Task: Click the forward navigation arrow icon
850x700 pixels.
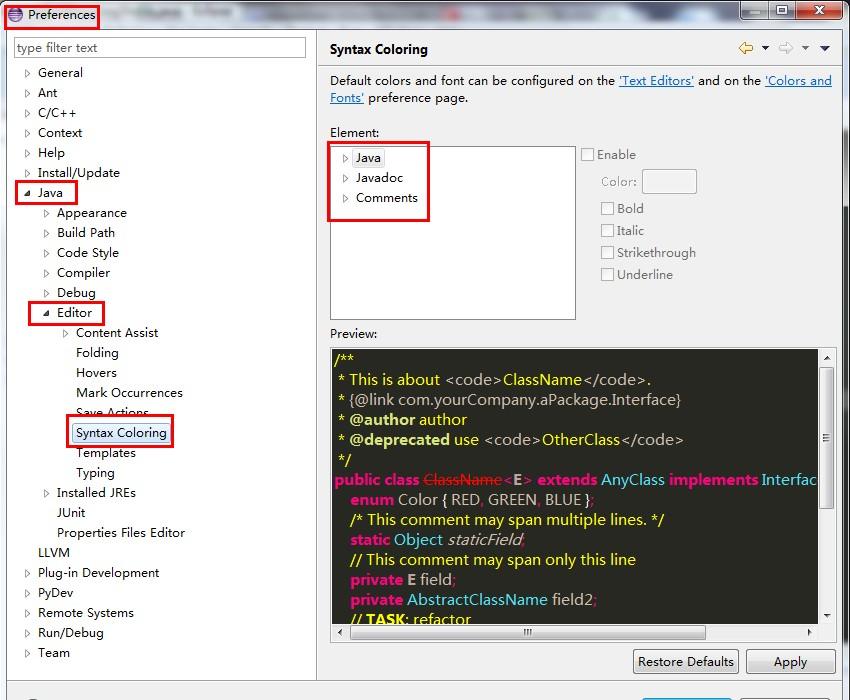Action: point(786,48)
